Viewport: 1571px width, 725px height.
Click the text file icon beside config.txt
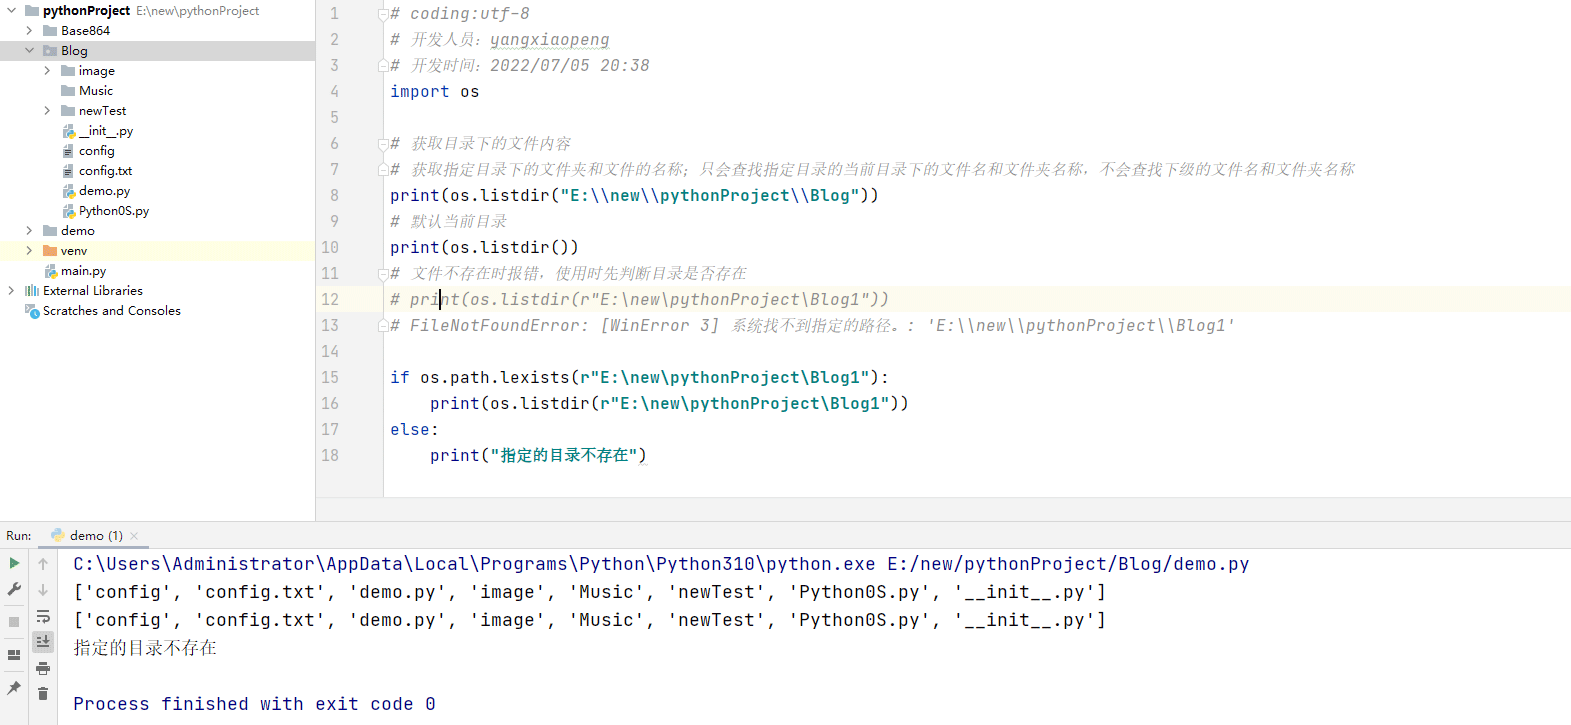click(x=68, y=171)
